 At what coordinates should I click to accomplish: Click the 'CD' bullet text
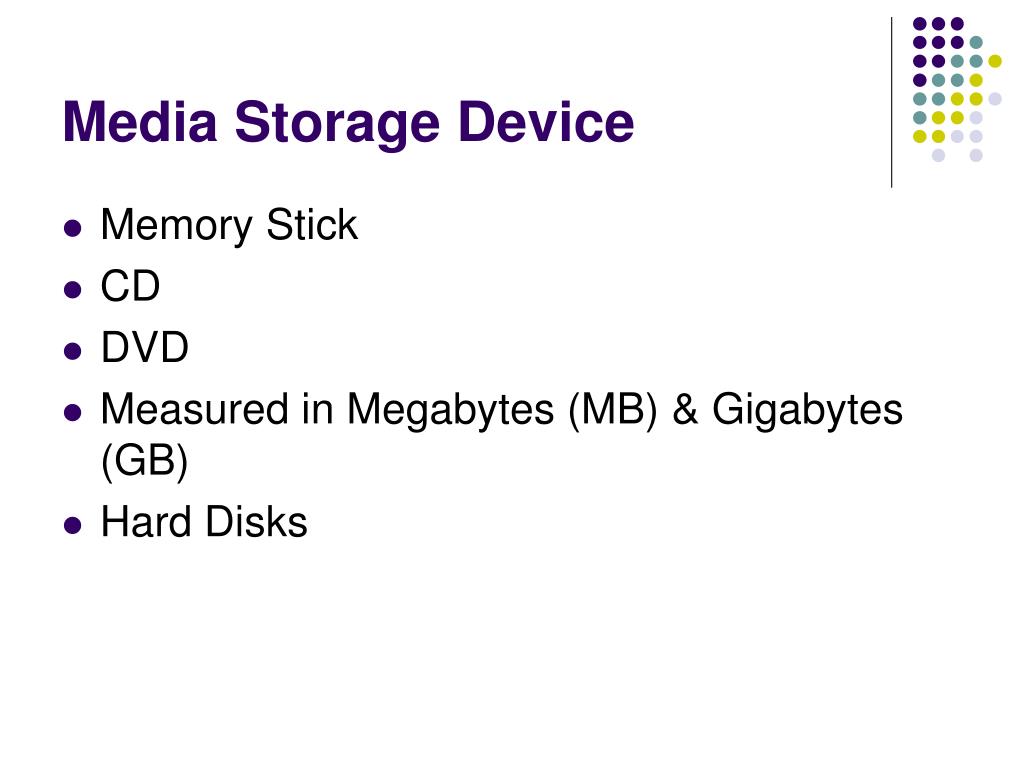coord(130,286)
